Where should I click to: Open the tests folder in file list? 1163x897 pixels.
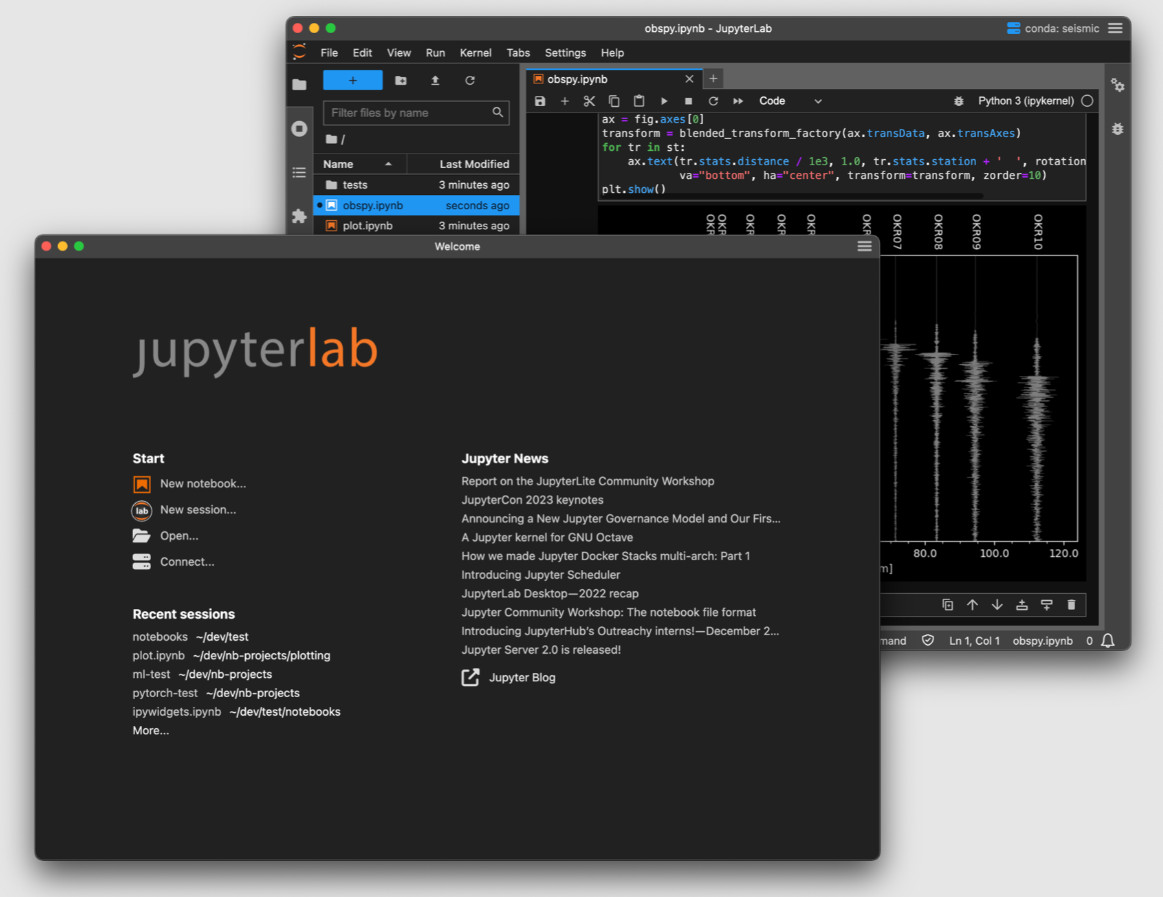point(416,185)
